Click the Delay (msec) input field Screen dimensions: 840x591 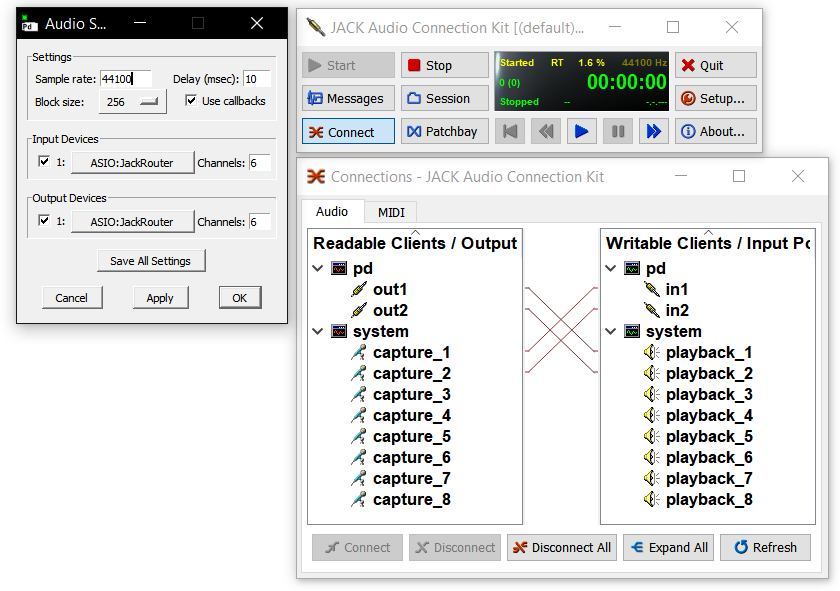click(x=257, y=79)
